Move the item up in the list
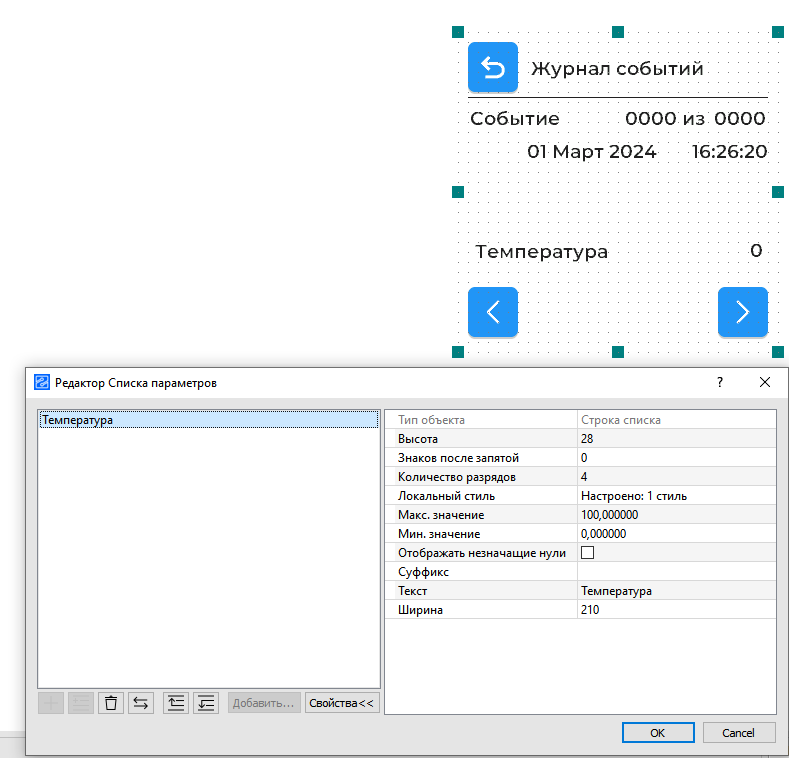The width and height of the screenshot is (789, 758). coord(176,703)
